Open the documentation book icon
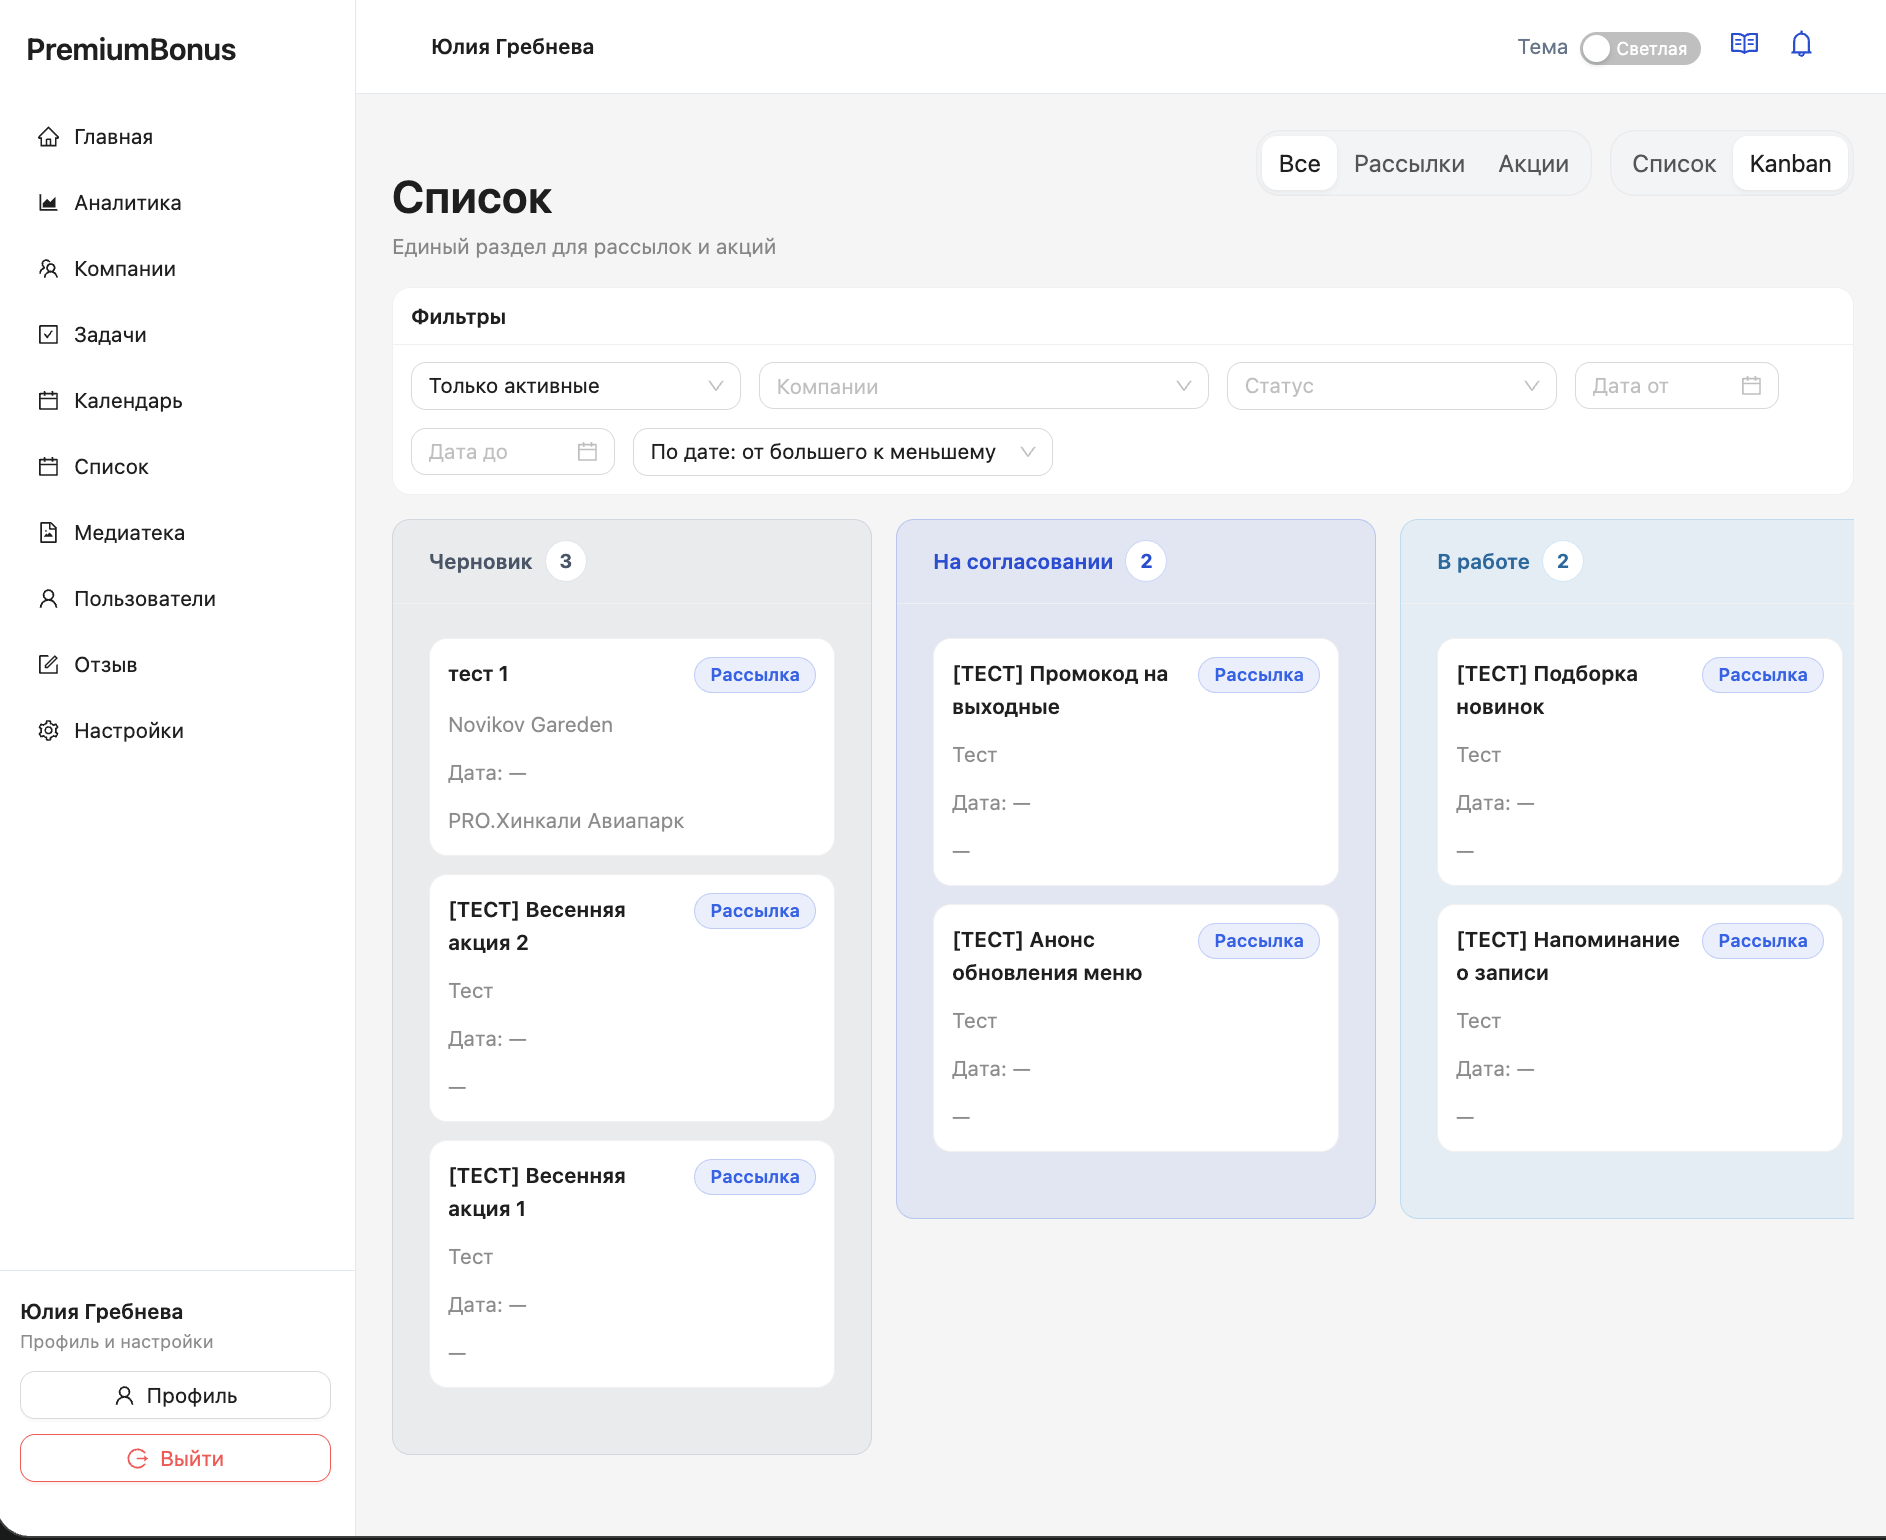The width and height of the screenshot is (1886, 1540). 1744,45
